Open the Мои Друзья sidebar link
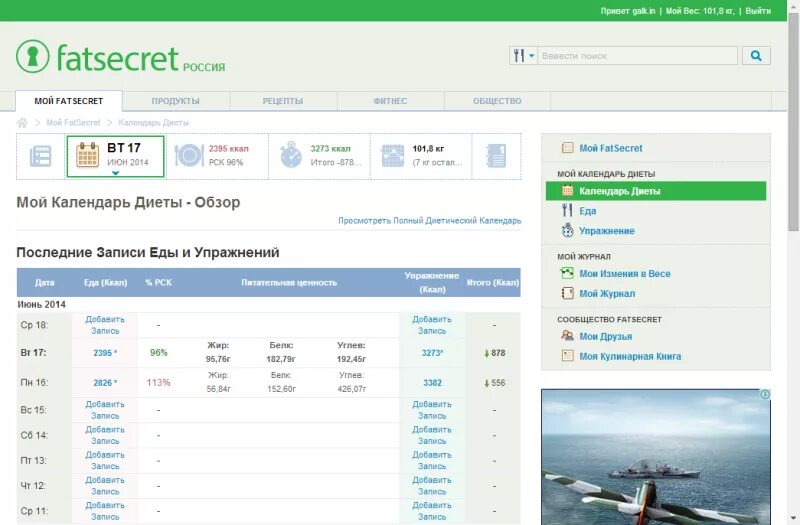This screenshot has width=800, height=525. [x=606, y=336]
